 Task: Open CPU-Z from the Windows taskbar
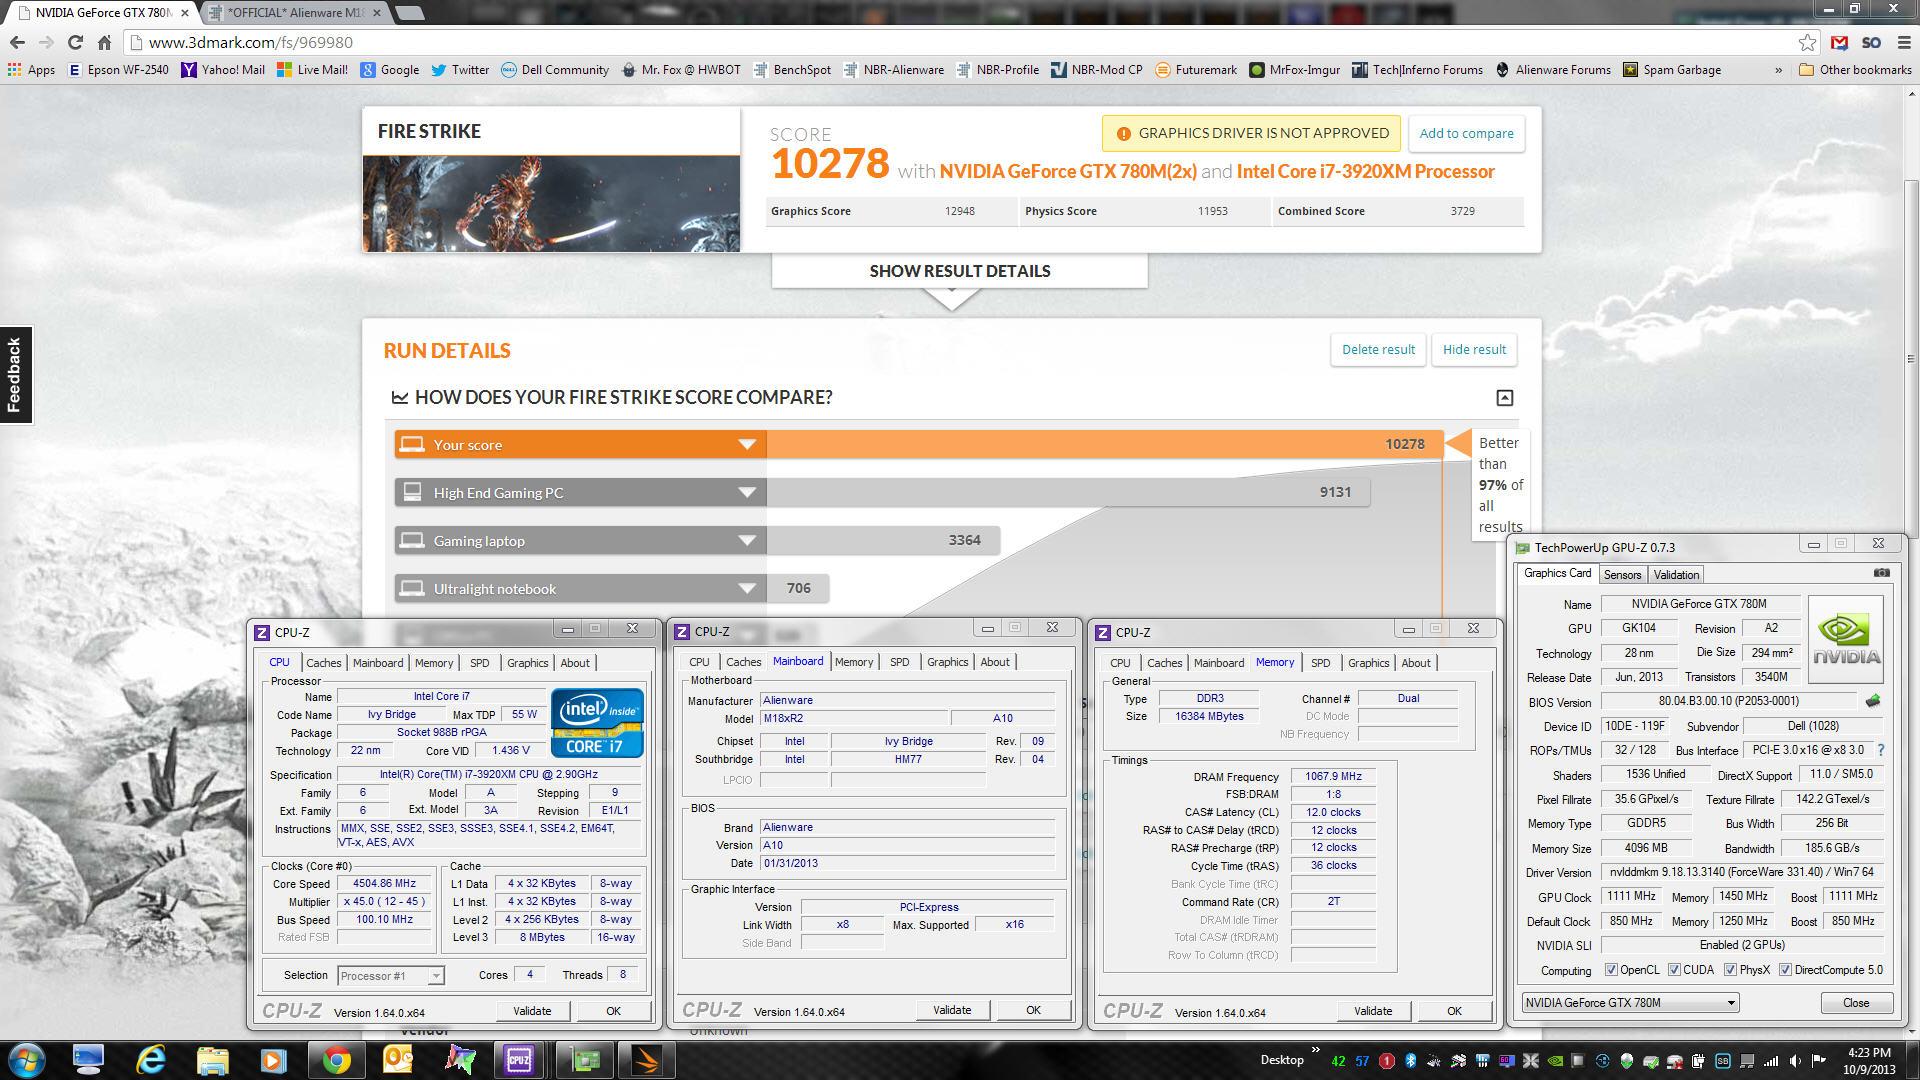tap(519, 1060)
